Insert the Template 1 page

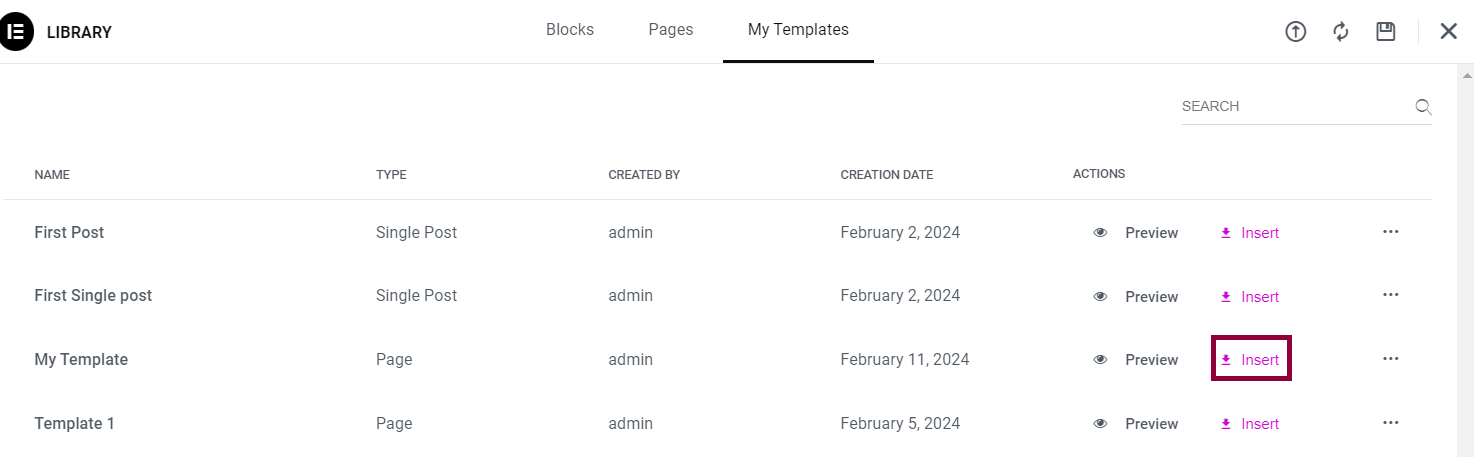pos(1250,424)
